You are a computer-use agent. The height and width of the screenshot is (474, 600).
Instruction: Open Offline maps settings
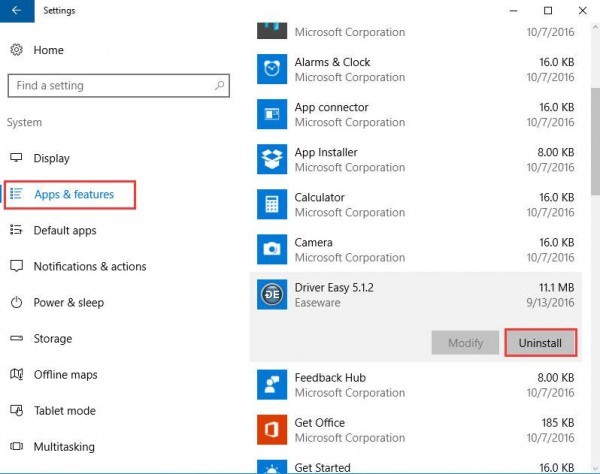[x=65, y=375]
